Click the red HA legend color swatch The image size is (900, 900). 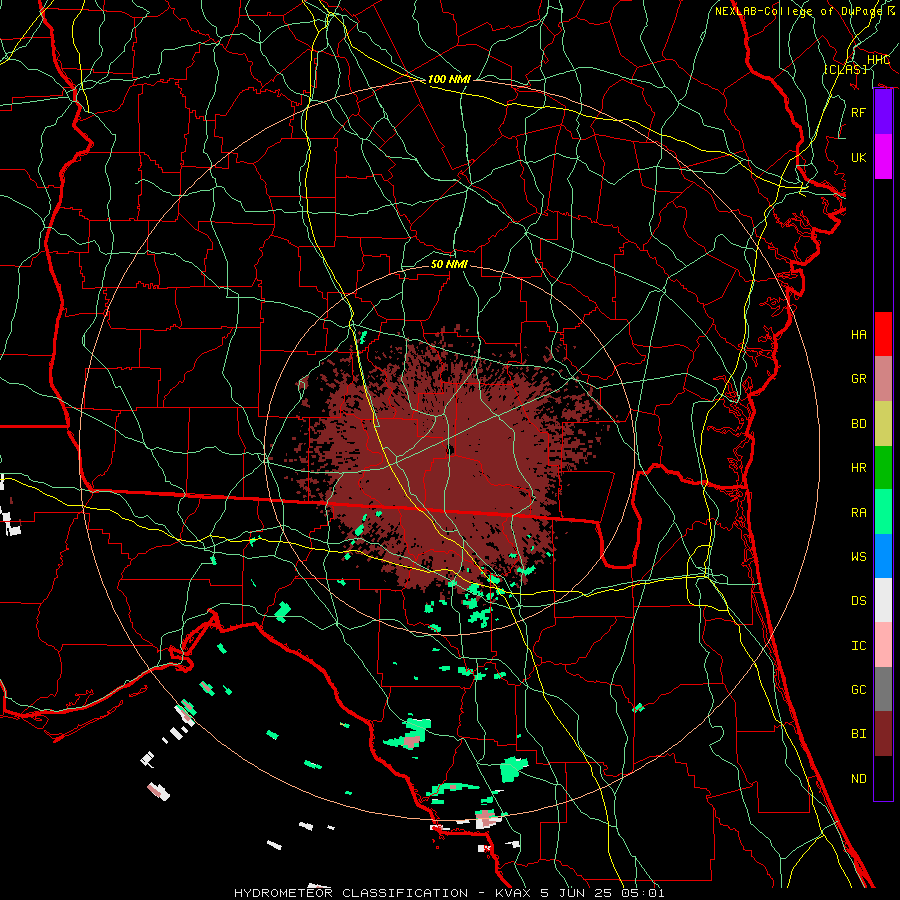coord(883,334)
